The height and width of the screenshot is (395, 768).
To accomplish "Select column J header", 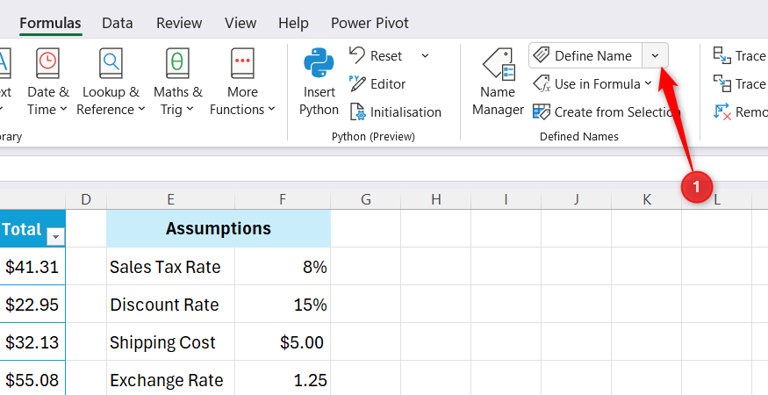I will click(x=576, y=199).
